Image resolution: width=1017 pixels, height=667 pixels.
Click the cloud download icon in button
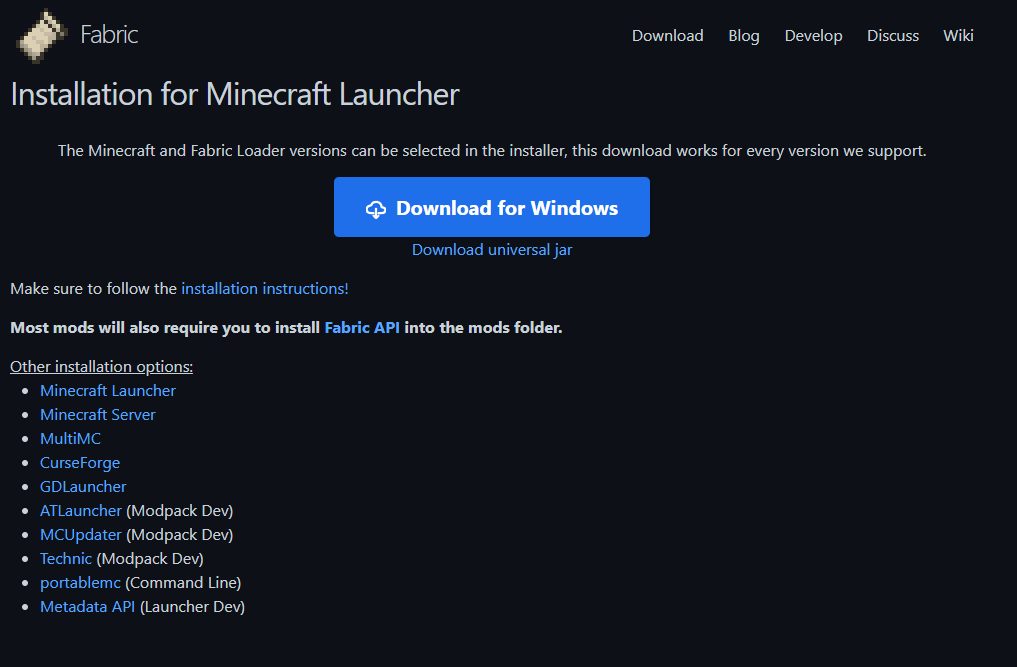click(x=376, y=209)
